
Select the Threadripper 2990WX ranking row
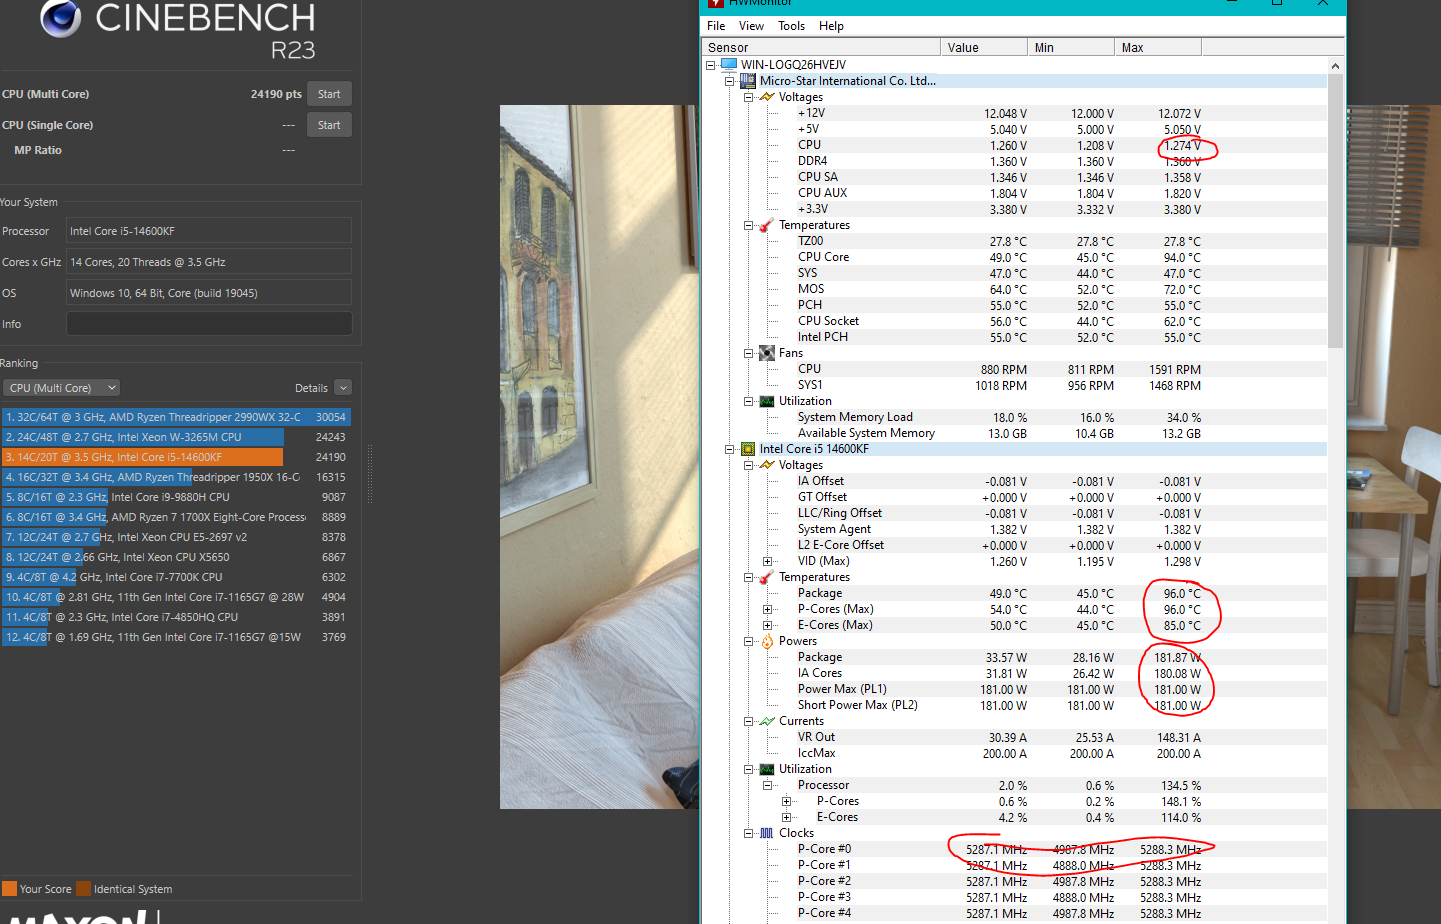[176, 417]
